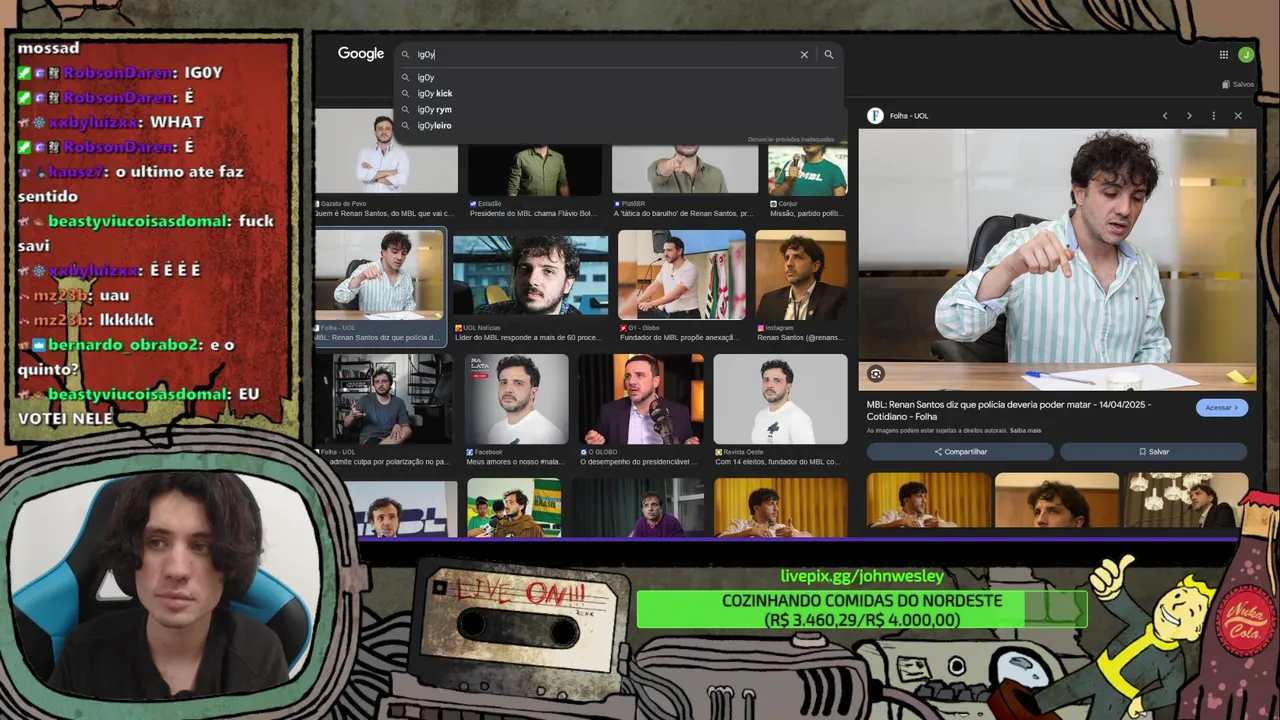Go to next image in preview panel
Viewport: 1280px width, 720px height.
[1189, 116]
